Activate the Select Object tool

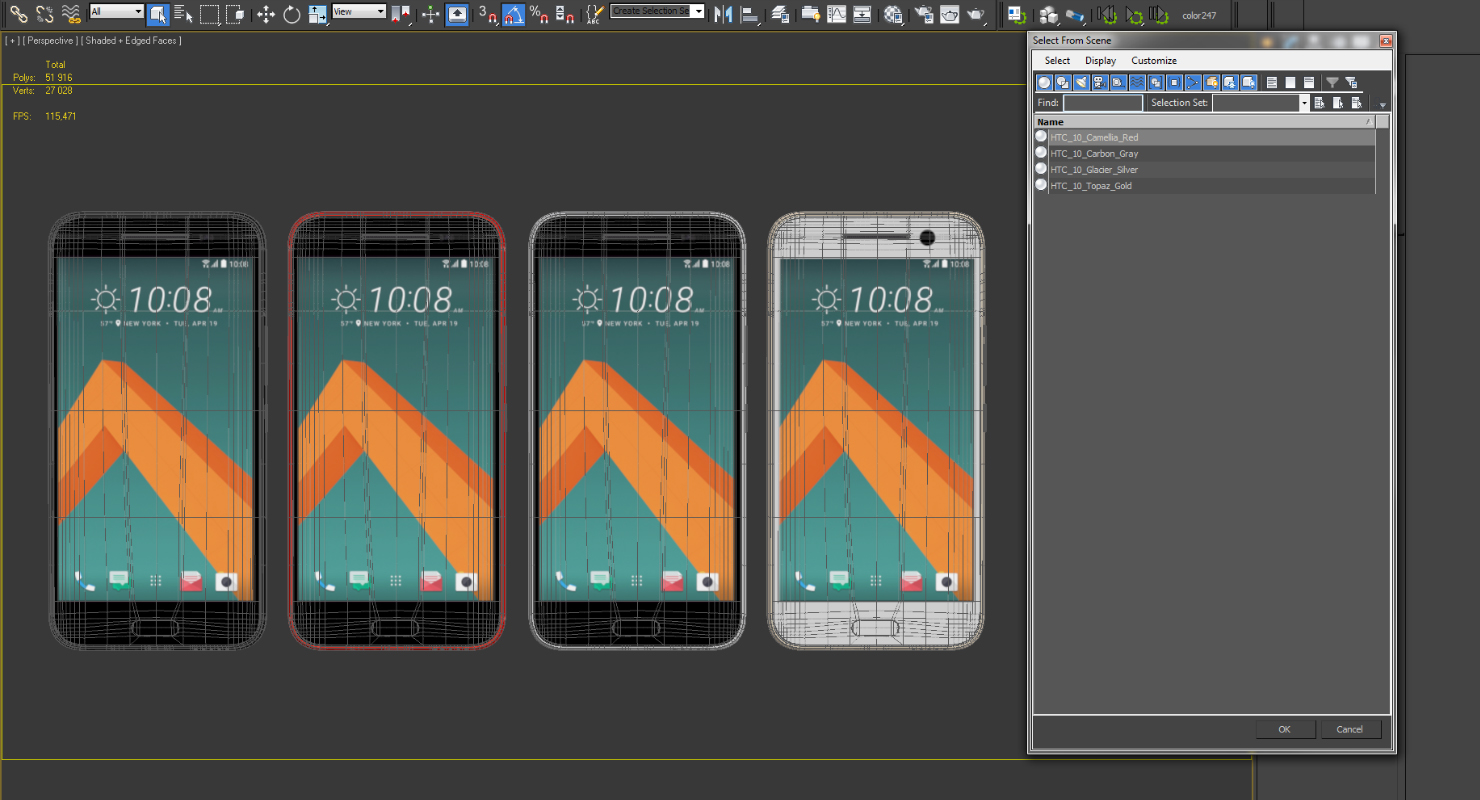tap(158, 14)
